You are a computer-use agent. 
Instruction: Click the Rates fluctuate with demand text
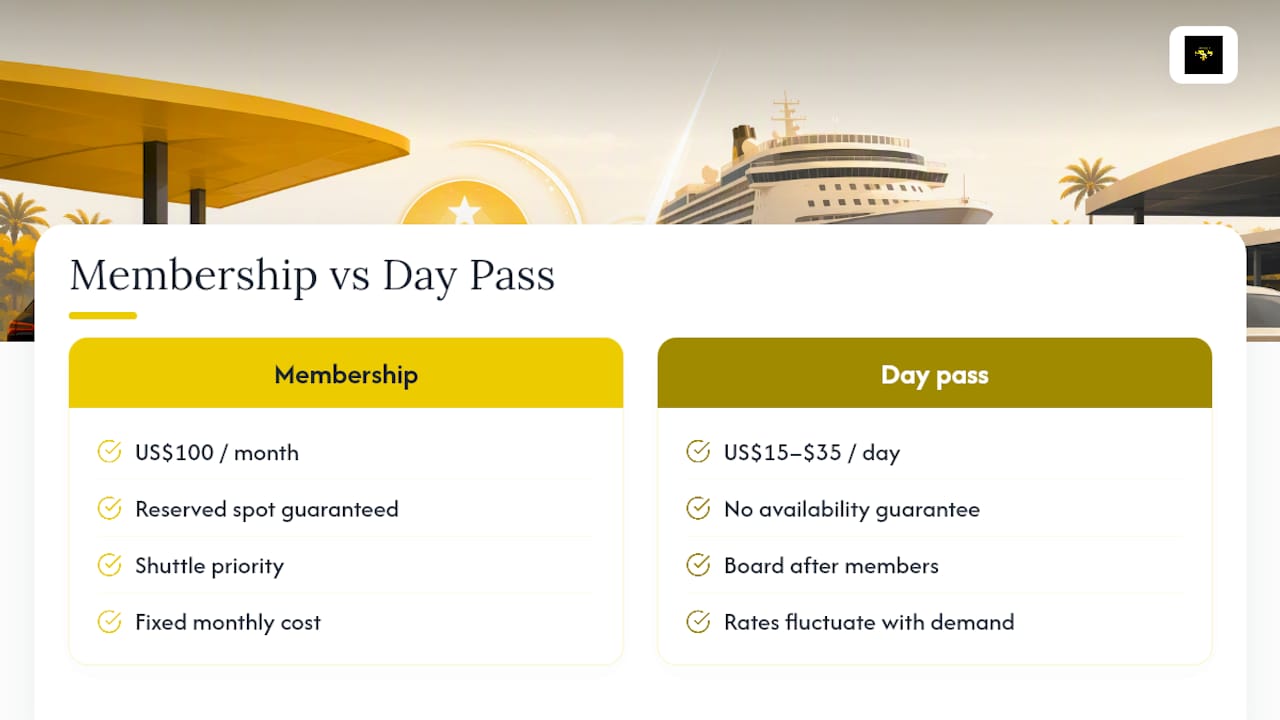click(869, 622)
